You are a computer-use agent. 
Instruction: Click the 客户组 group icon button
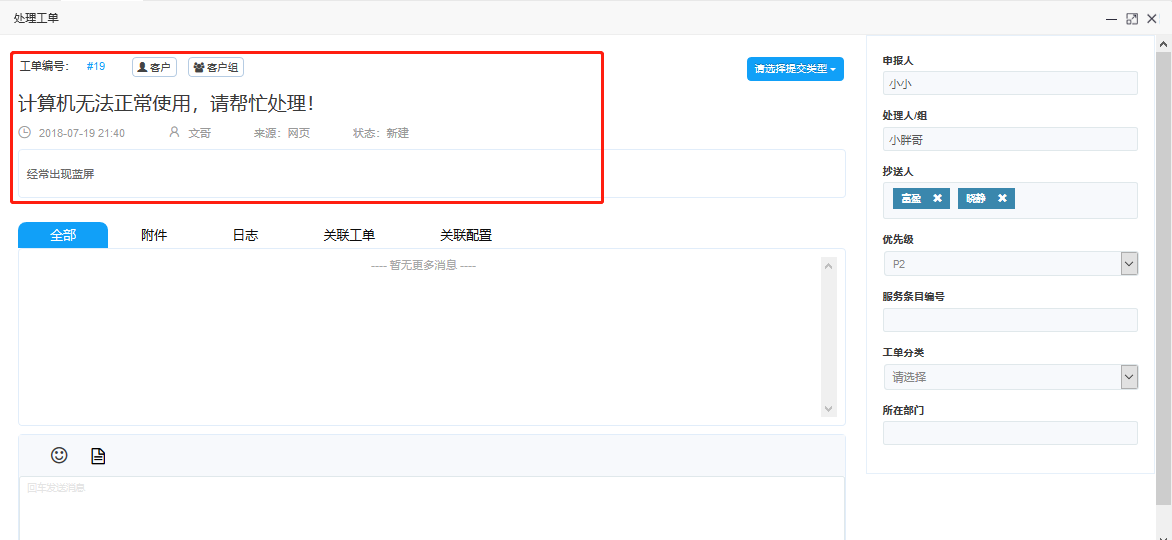[x=216, y=67]
